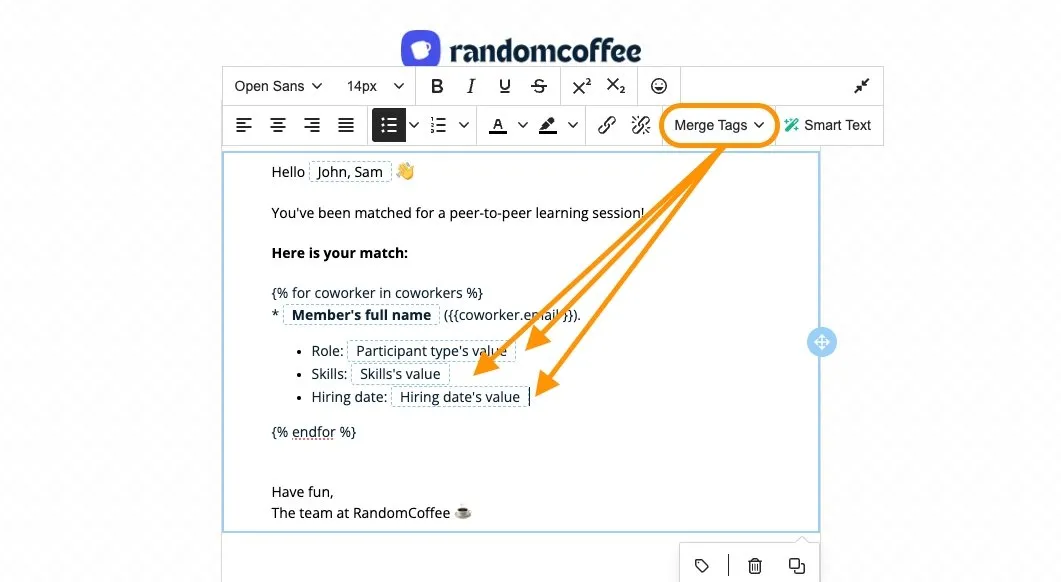Apply the text color
Viewport: 1061px width, 582px height.
coord(498,125)
